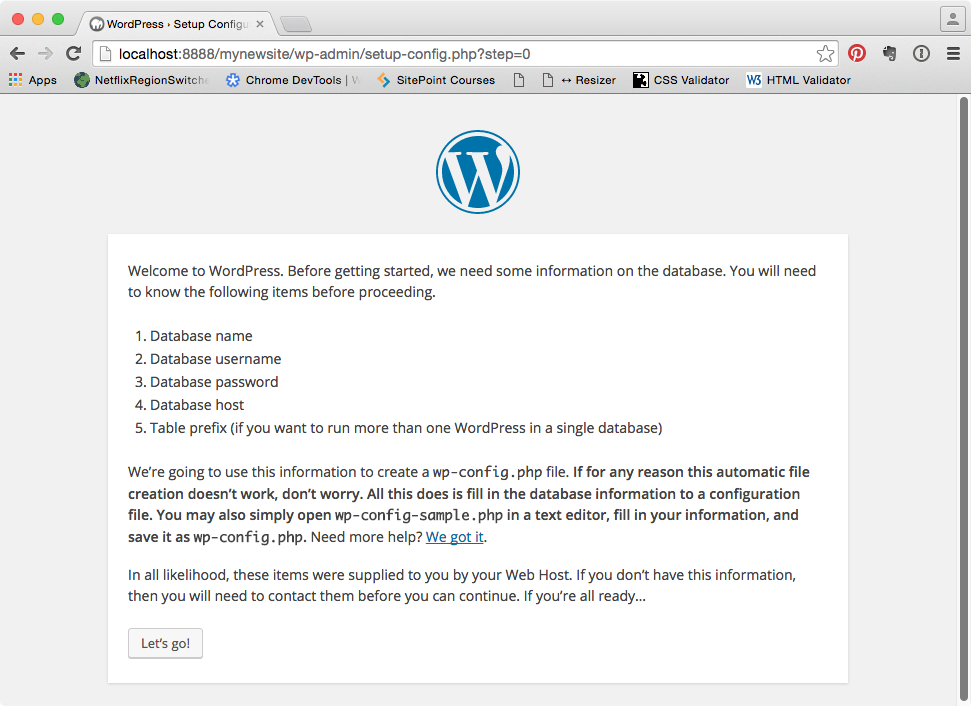Click the 'wp-config-sample.php' filename text
Screen dimensions: 971x706
click(419, 515)
